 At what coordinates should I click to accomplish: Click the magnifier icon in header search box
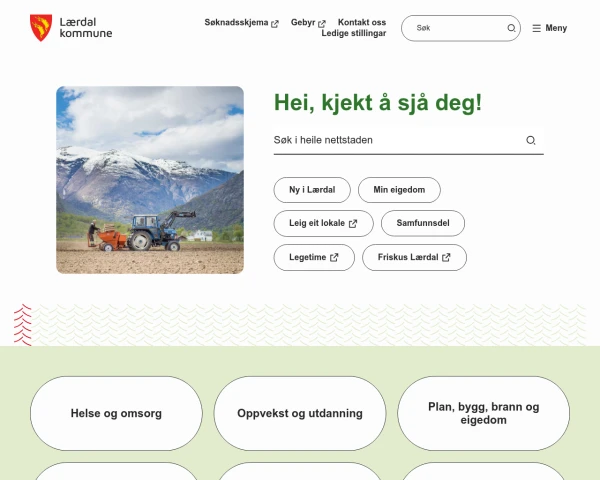[511, 28]
